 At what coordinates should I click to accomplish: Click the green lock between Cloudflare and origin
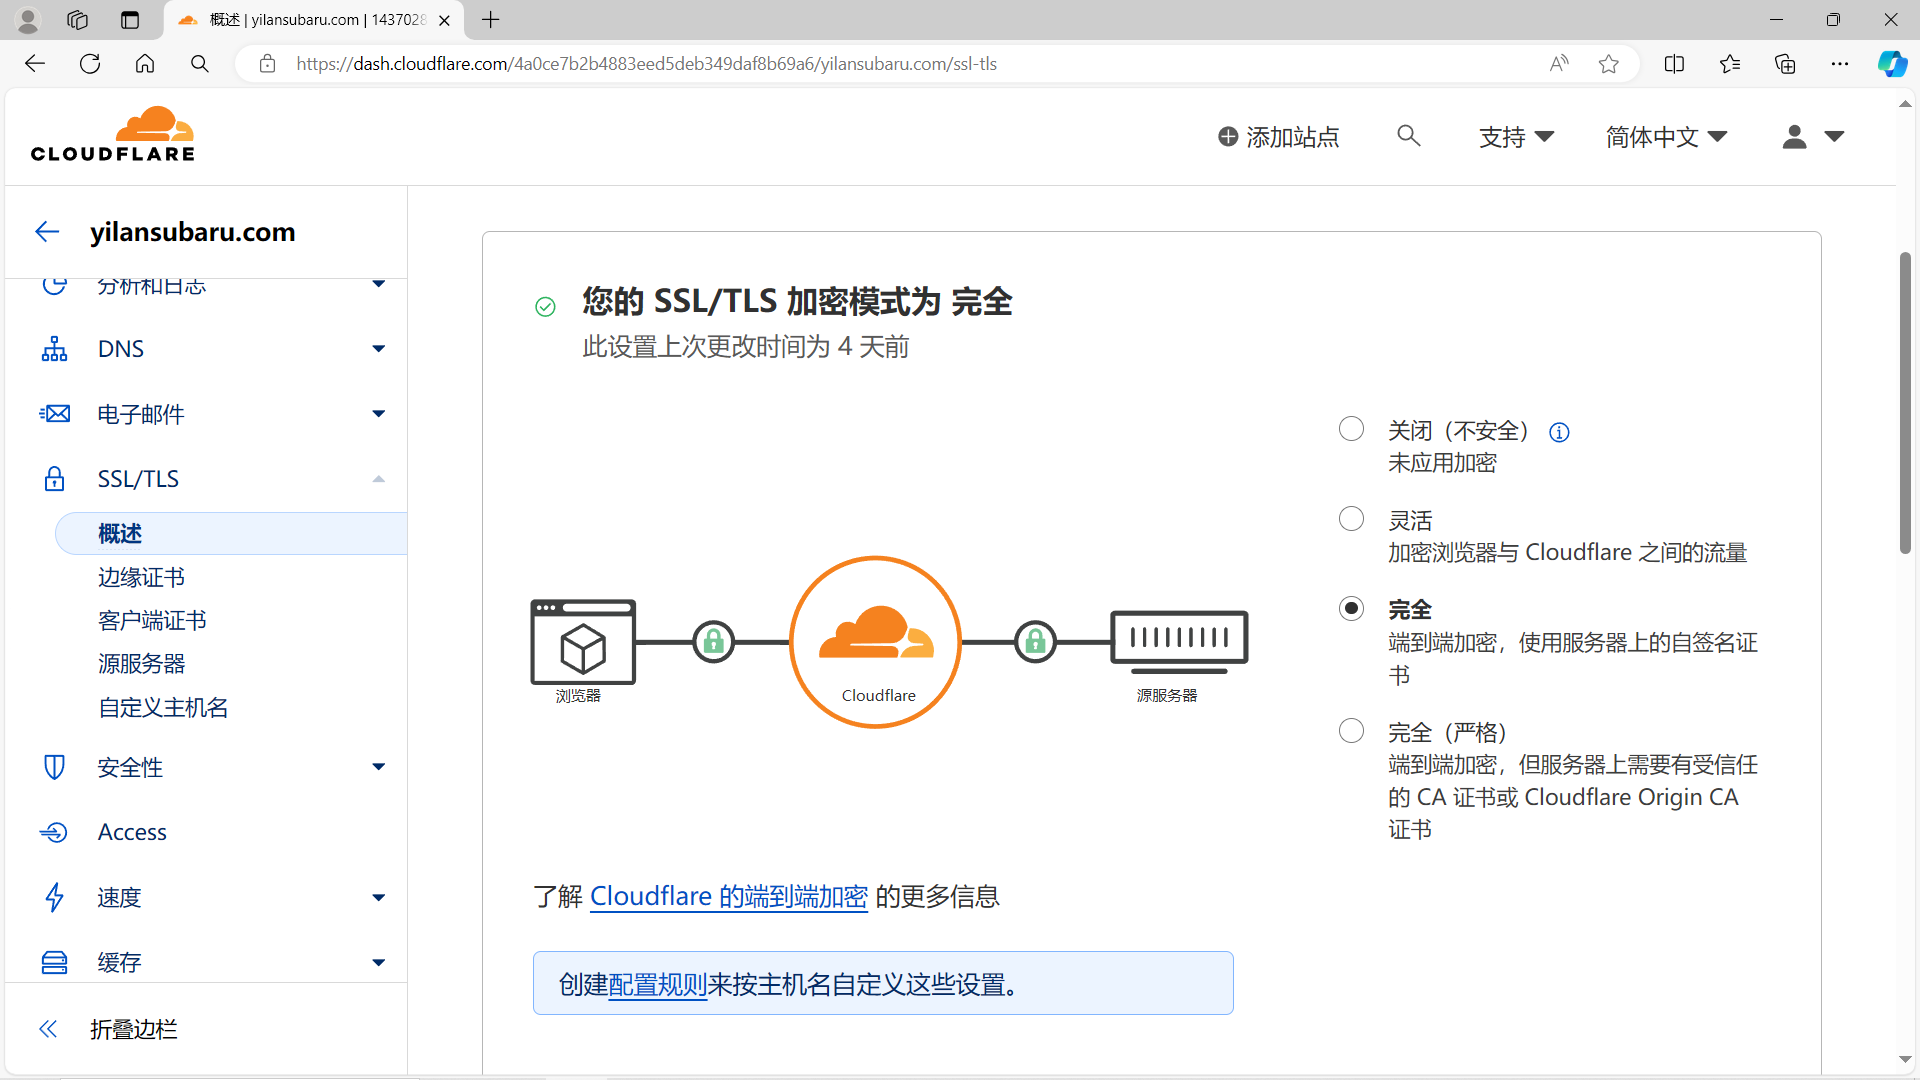(1036, 642)
